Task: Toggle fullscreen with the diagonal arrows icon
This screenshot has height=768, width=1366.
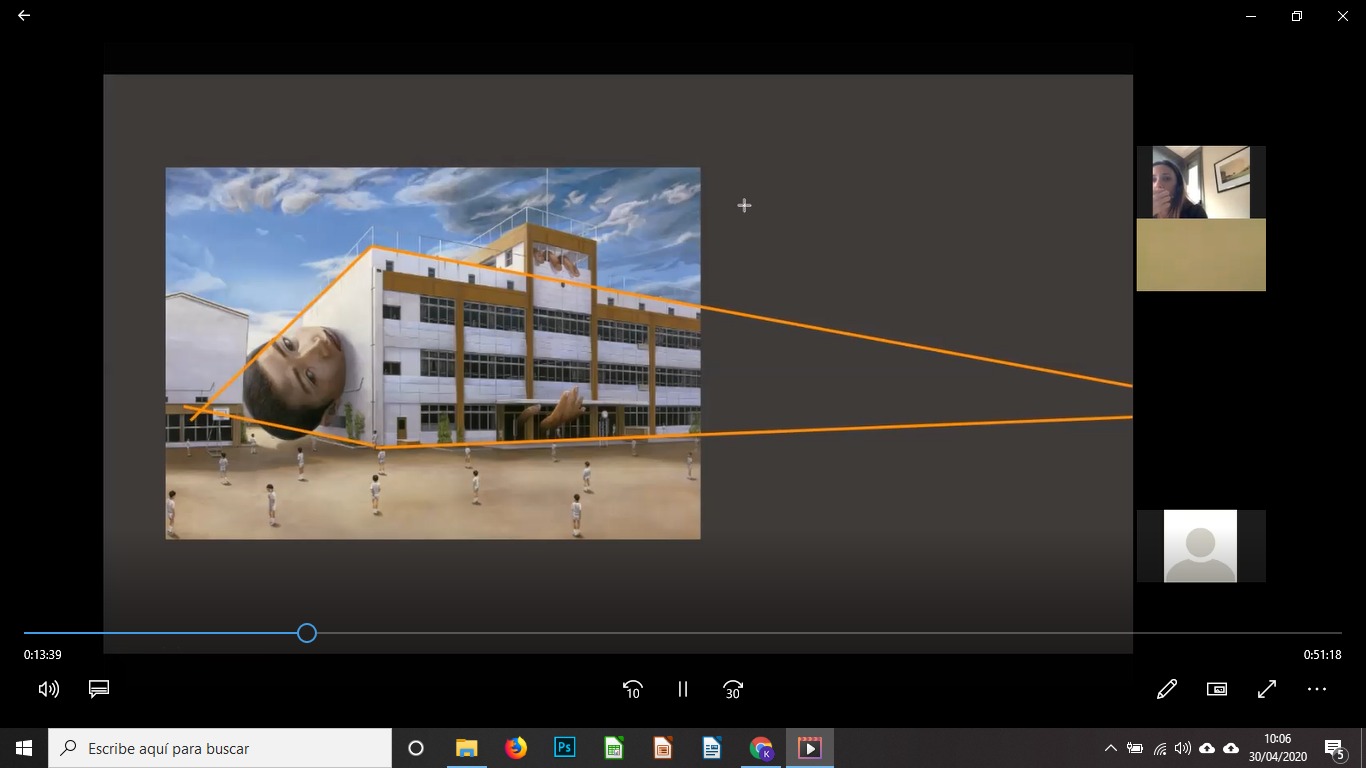Action: point(1266,689)
